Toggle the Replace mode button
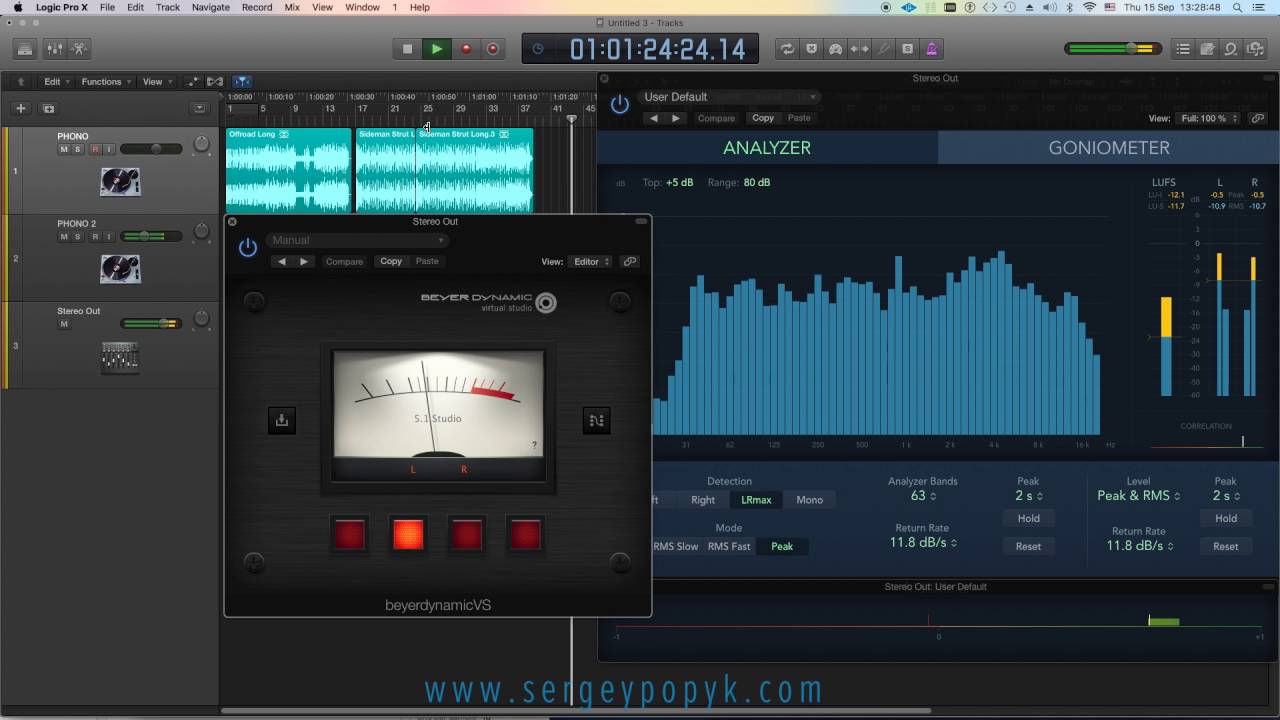This screenshot has width=1280, height=720. coord(811,48)
